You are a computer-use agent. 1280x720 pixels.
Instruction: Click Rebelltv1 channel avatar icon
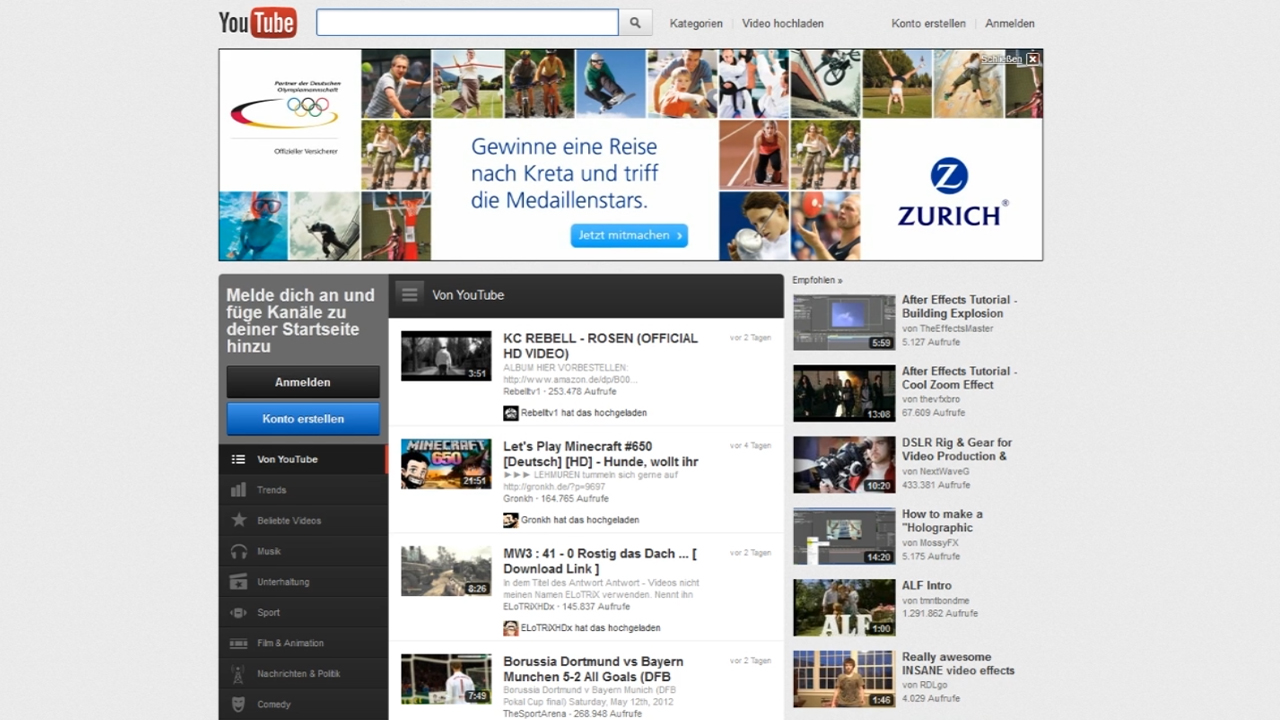click(510, 412)
